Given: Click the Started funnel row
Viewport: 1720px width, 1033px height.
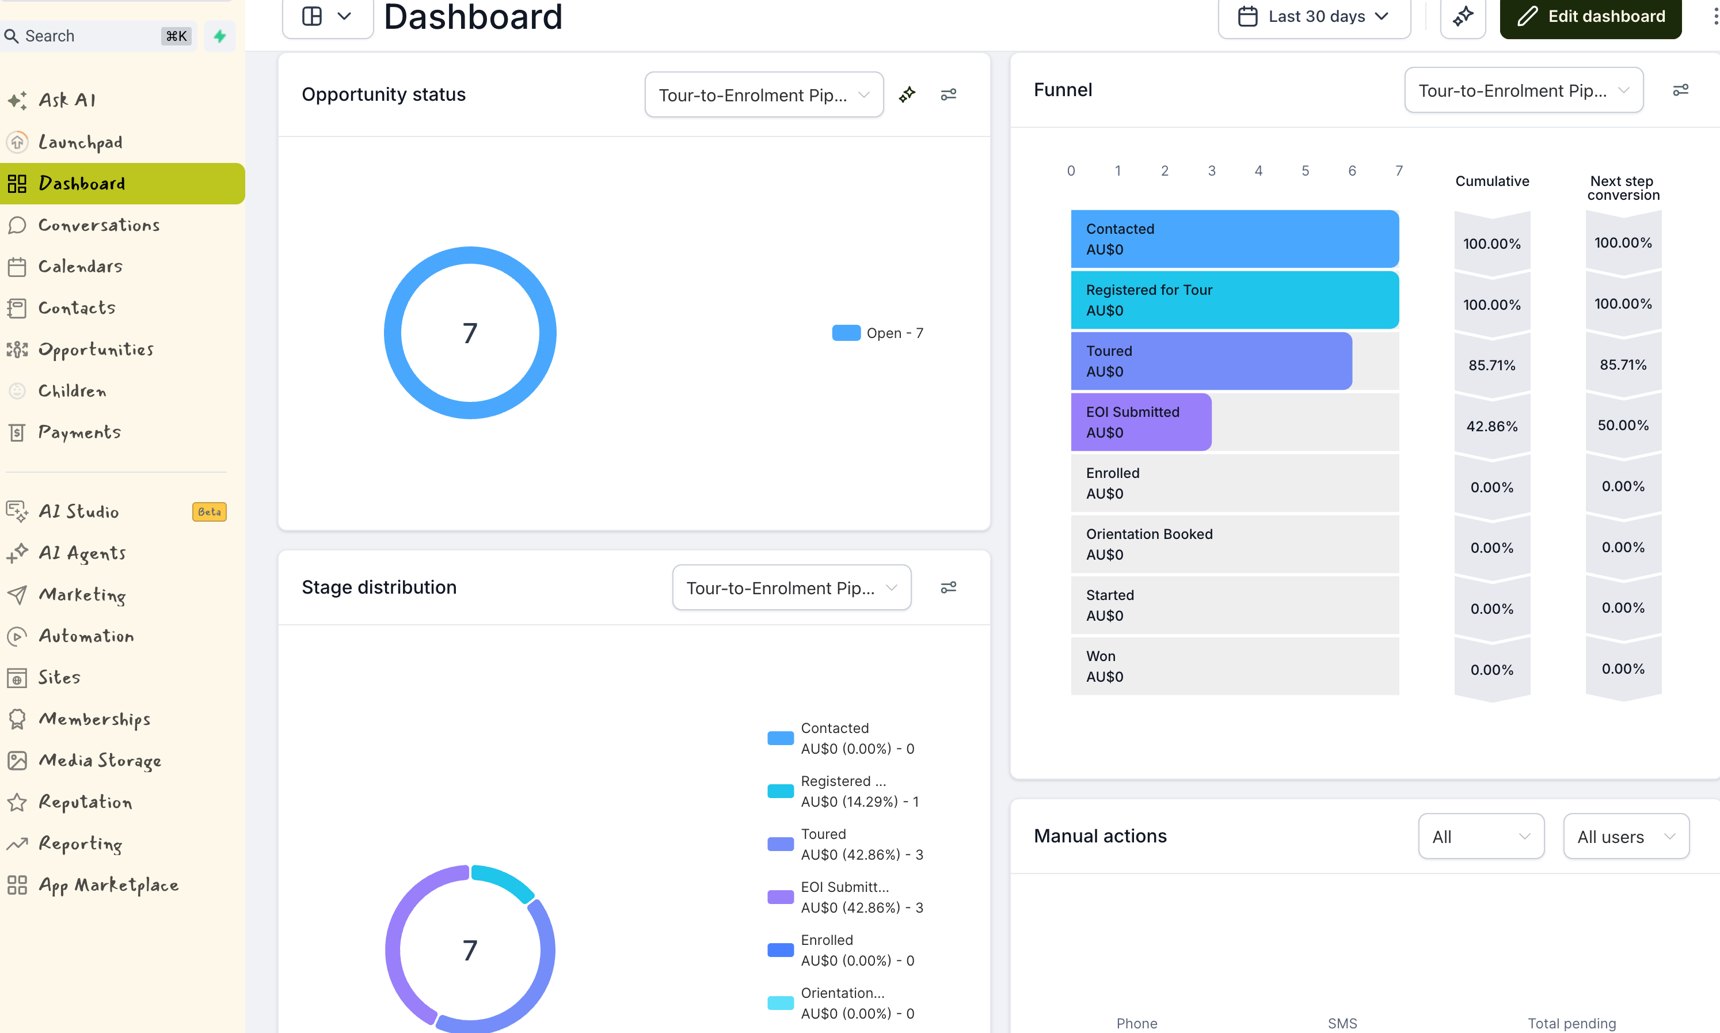Looking at the screenshot, I should 1234,605.
